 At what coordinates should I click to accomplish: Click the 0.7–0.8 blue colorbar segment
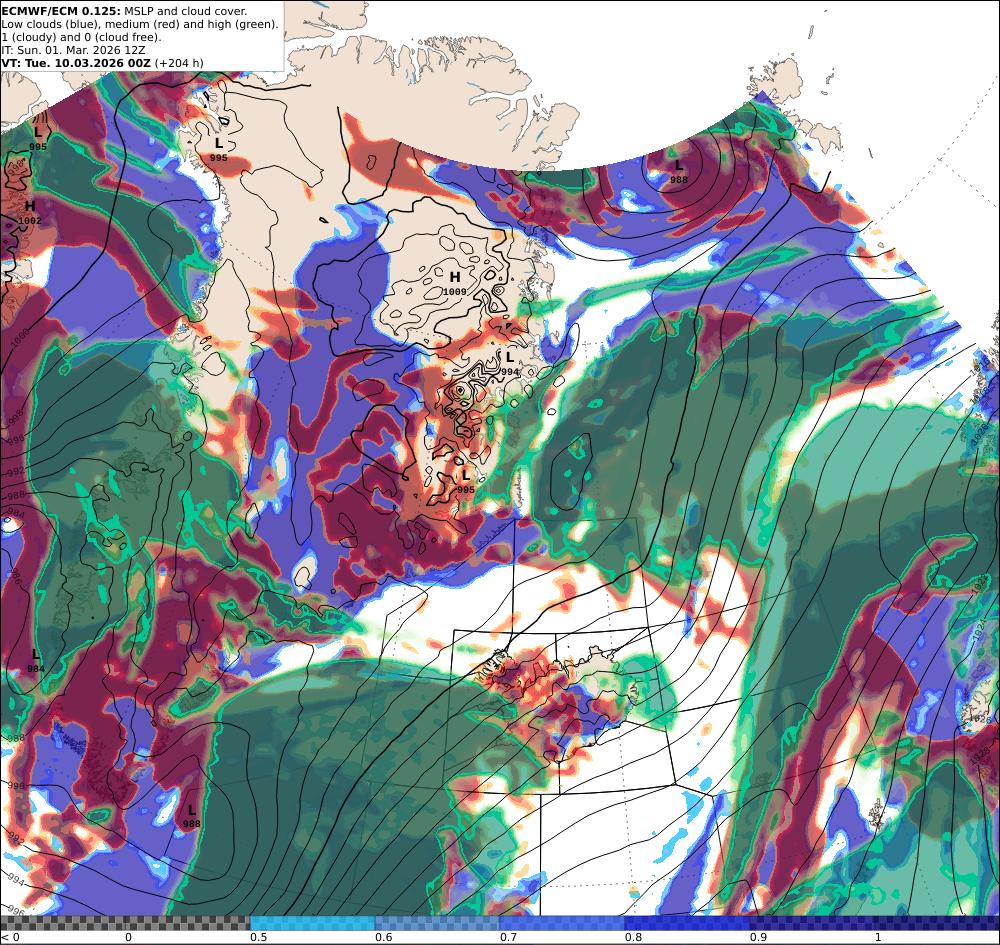pos(562,923)
